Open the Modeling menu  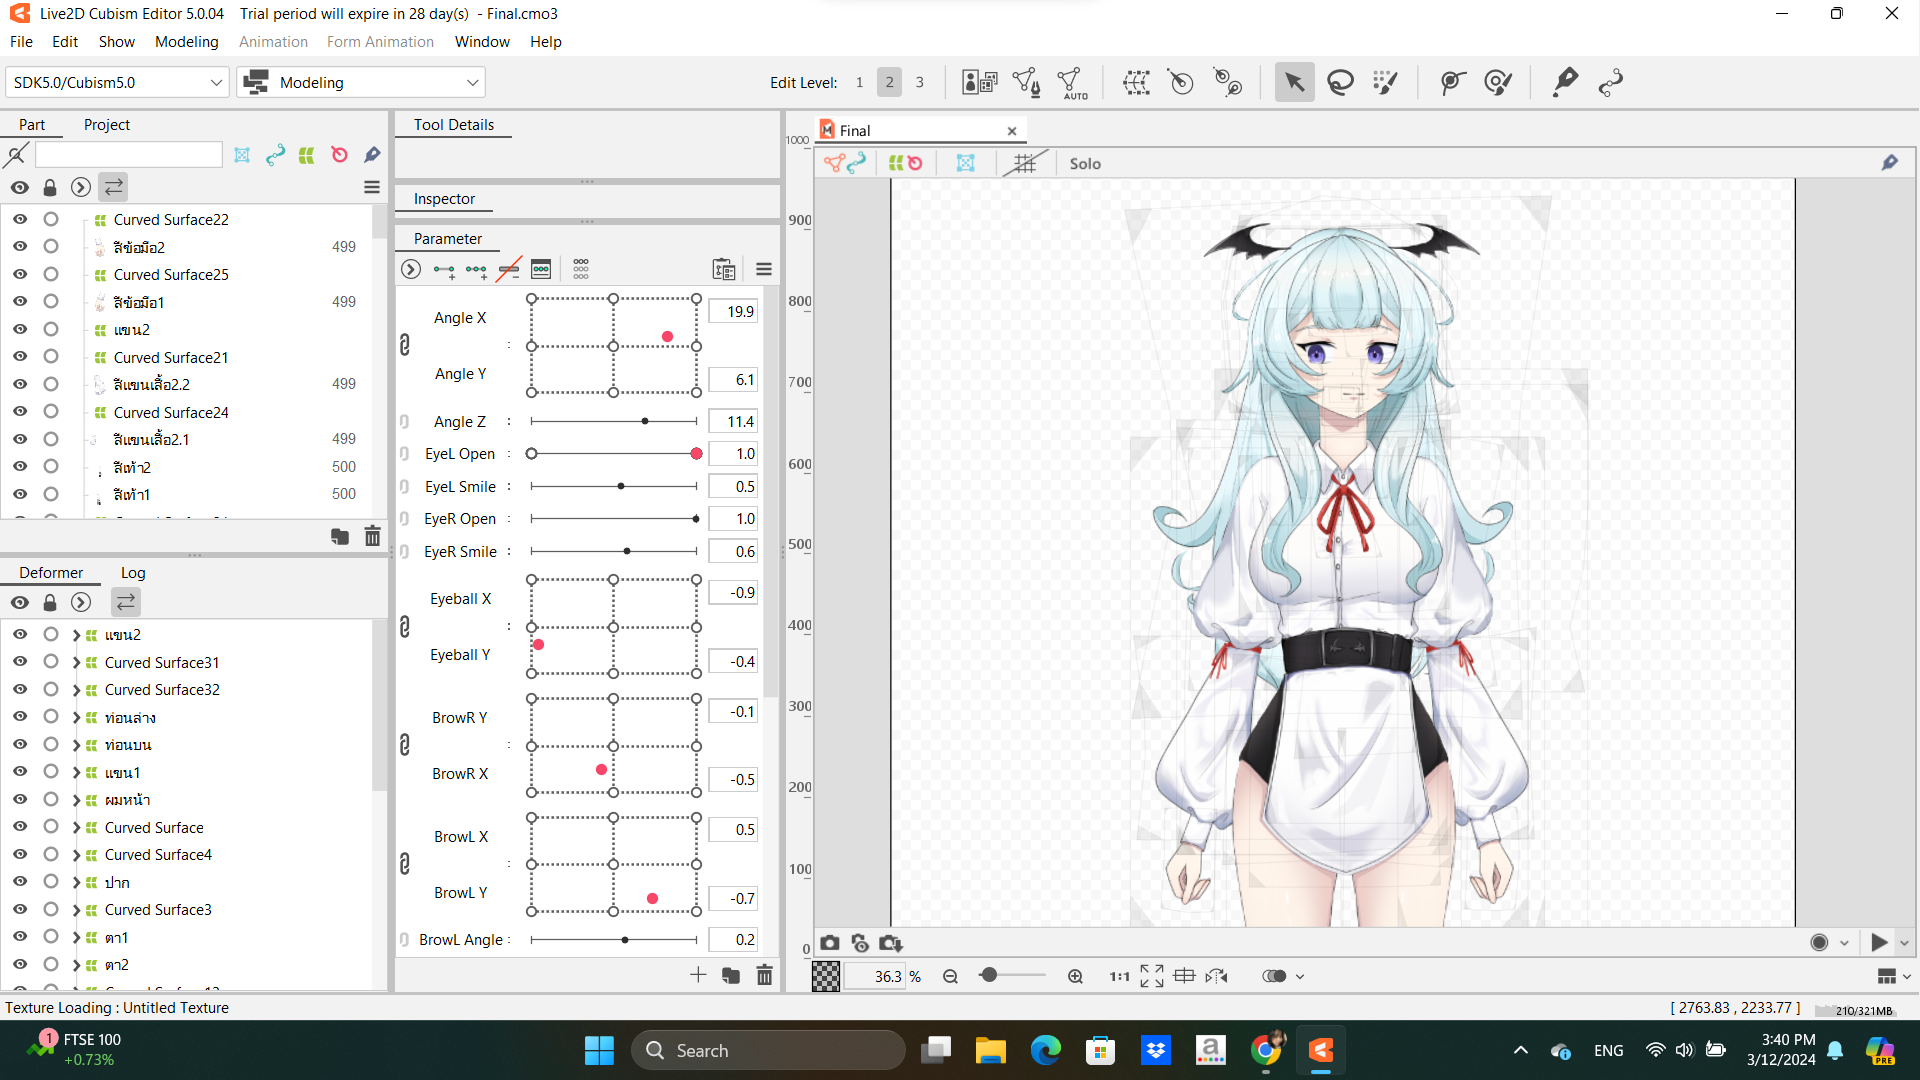(x=186, y=42)
